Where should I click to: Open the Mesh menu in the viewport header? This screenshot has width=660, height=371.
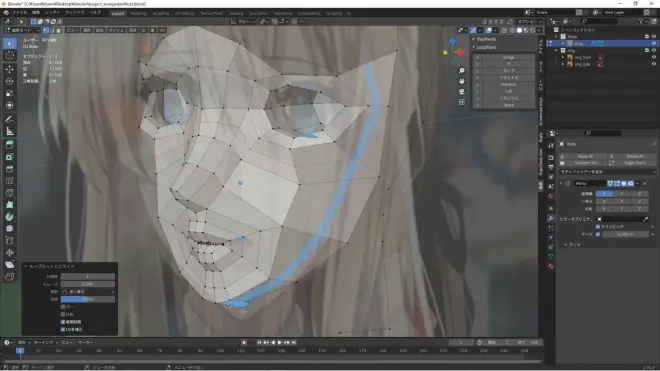(x=116, y=30)
